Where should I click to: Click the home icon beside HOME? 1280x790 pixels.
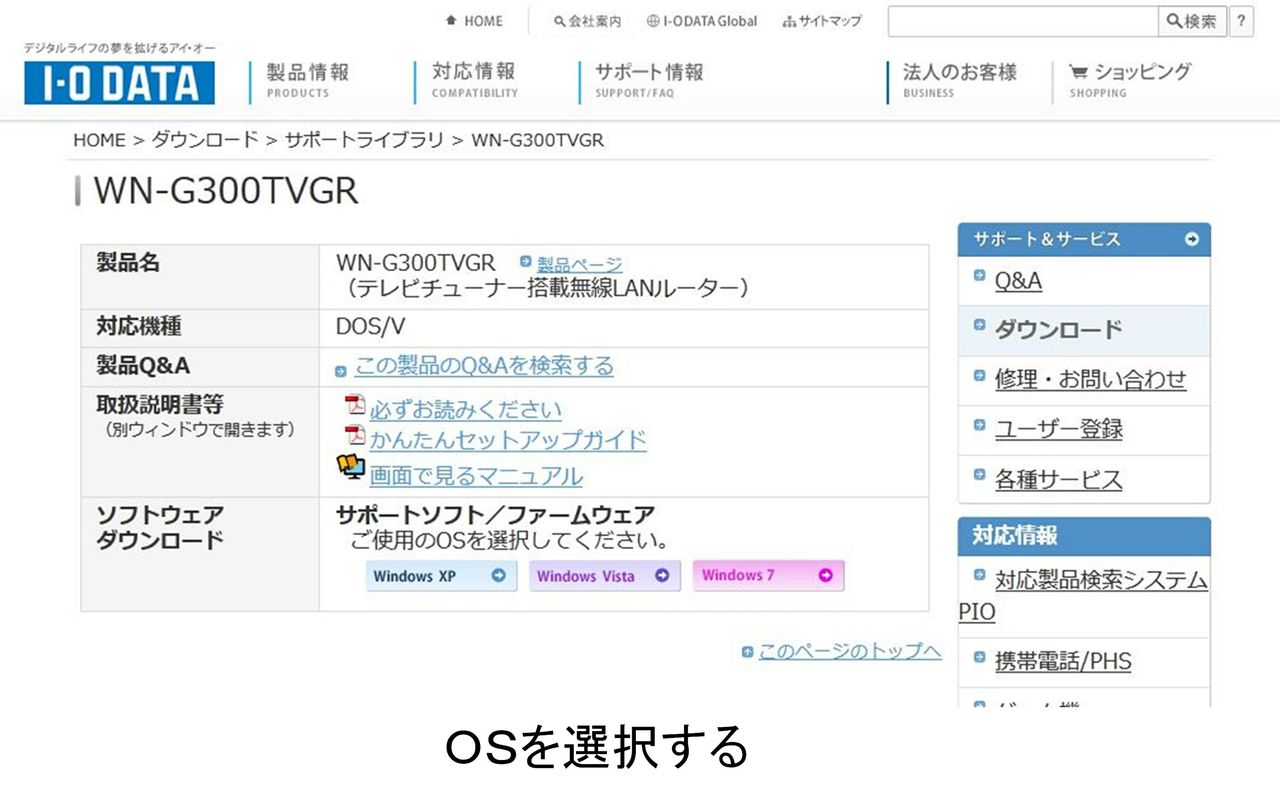tap(451, 20)
